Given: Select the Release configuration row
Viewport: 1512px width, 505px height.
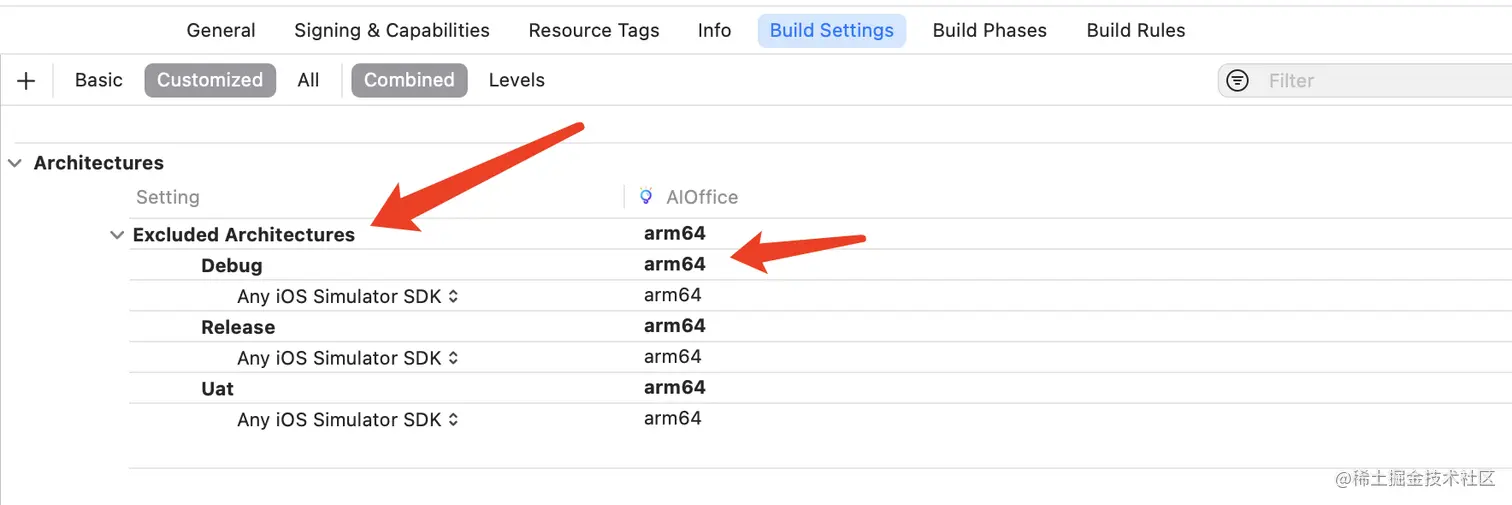Looking at the screenshot, I should (x=238, y=327).
